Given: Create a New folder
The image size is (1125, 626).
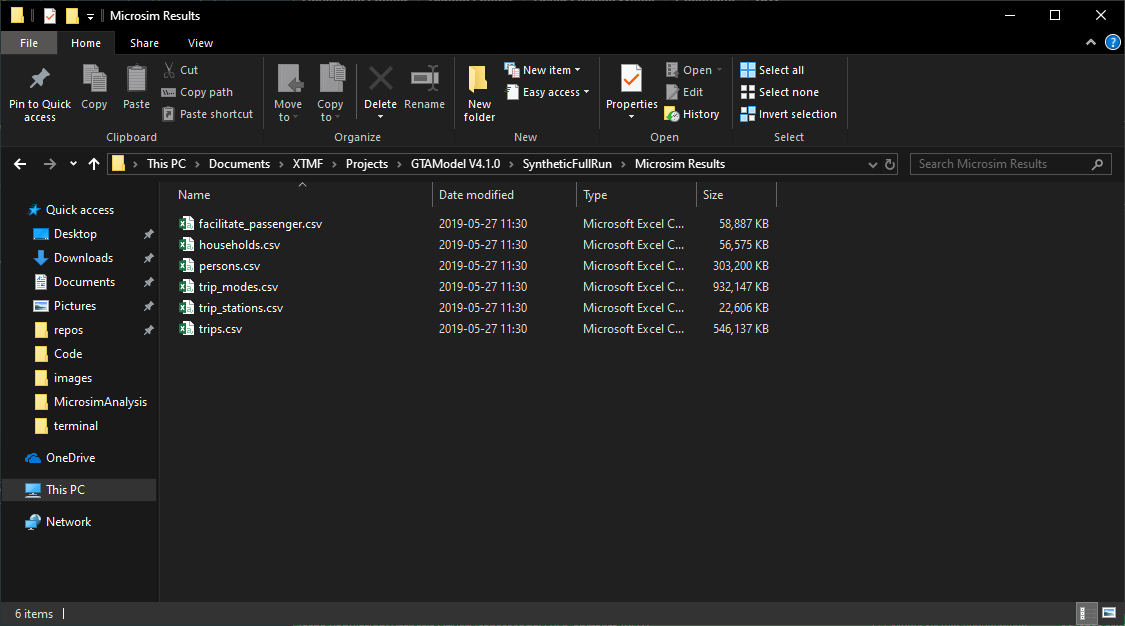Looking at the screenshot, I should tap(479, 93).
